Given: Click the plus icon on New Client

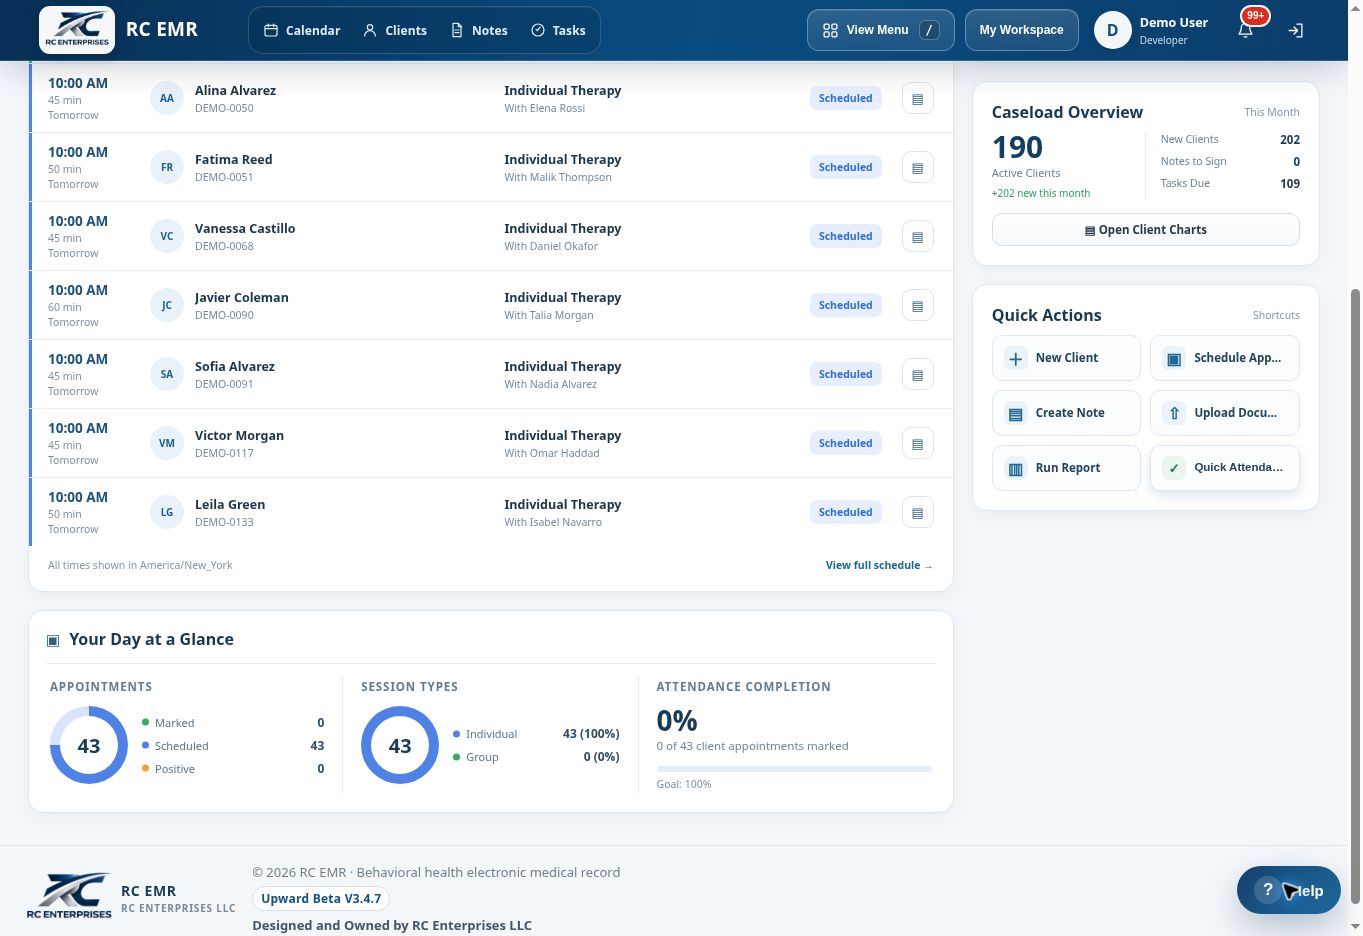Looking at the screenshot, I should [x=1015, y=358].
